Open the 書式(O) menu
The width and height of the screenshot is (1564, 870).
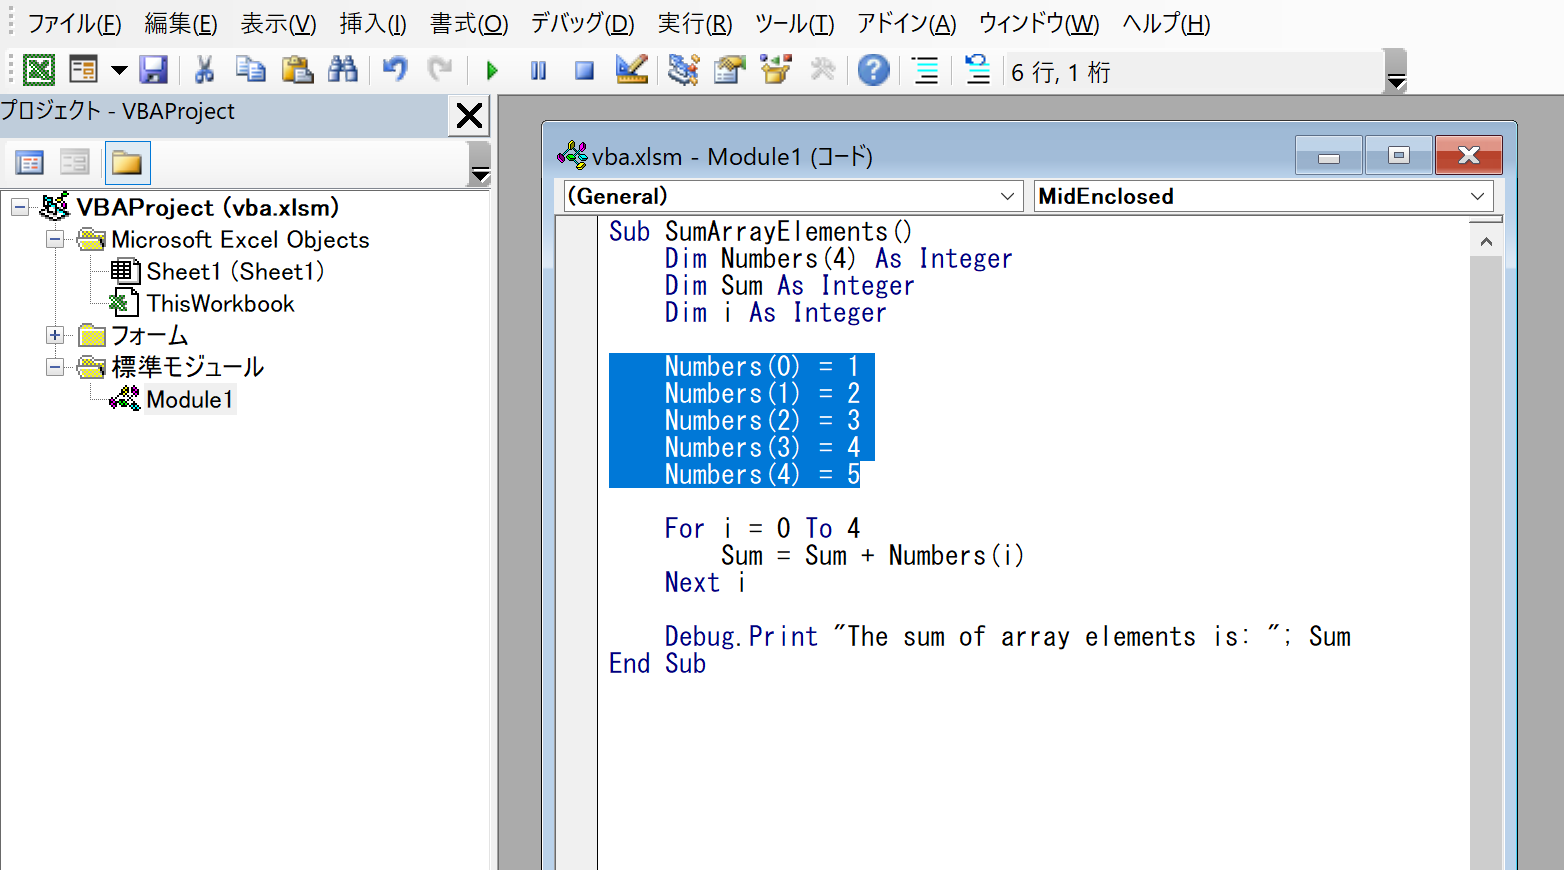469,23
